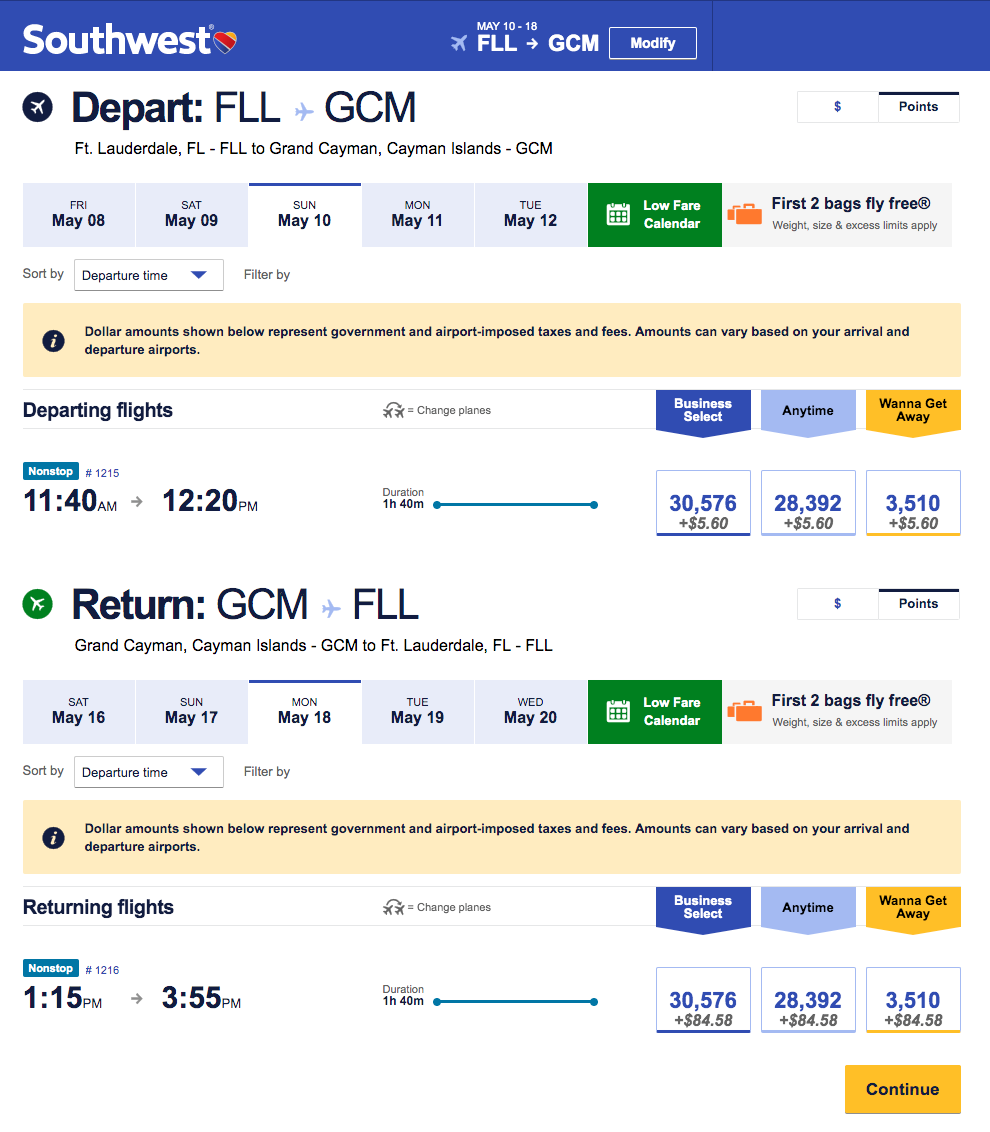Image resolution: width=990 pixels, height=1132 pixels.
Task: Switch return fares to dollar view
Action: pos(837,604)
